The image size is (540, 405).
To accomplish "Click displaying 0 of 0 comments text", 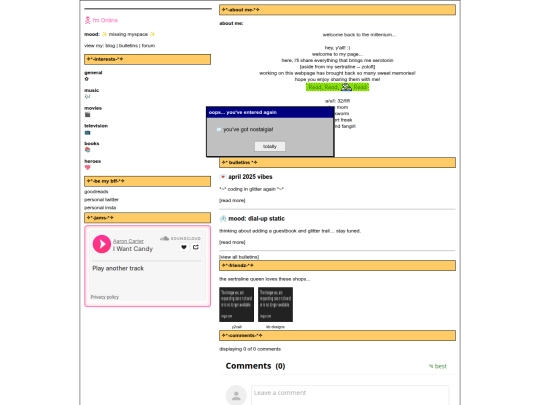I will [250, 349].
